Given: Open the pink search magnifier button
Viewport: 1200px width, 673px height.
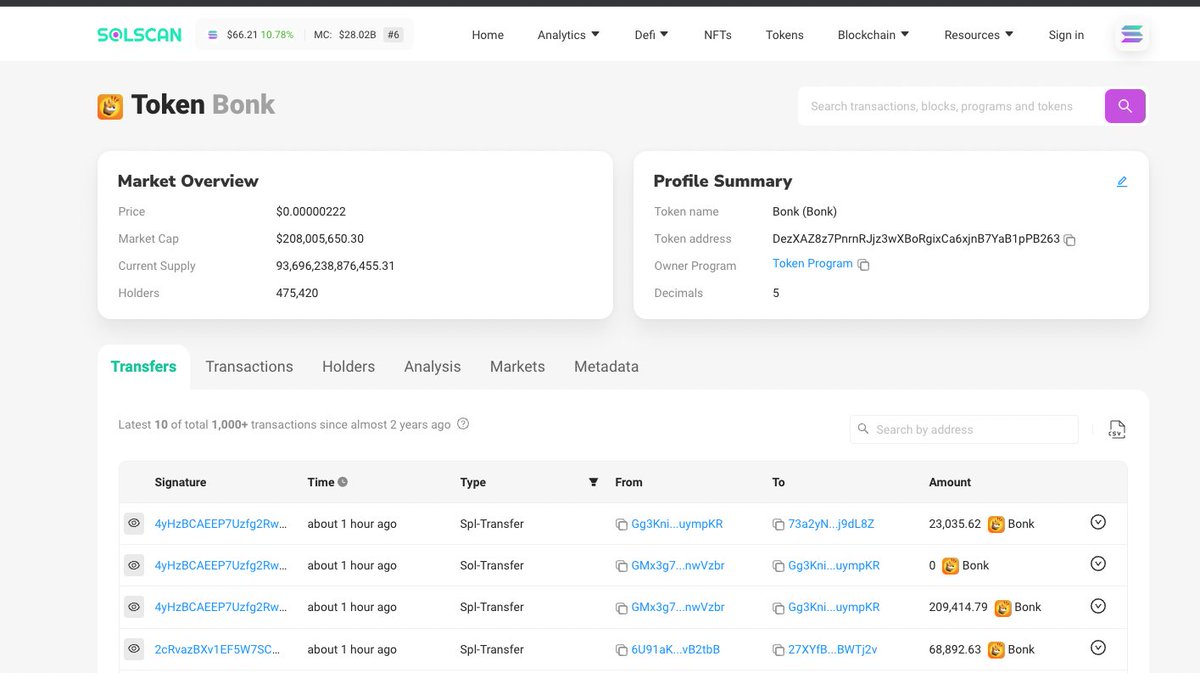Looking at the screenshot, I should pos(1125,105).
